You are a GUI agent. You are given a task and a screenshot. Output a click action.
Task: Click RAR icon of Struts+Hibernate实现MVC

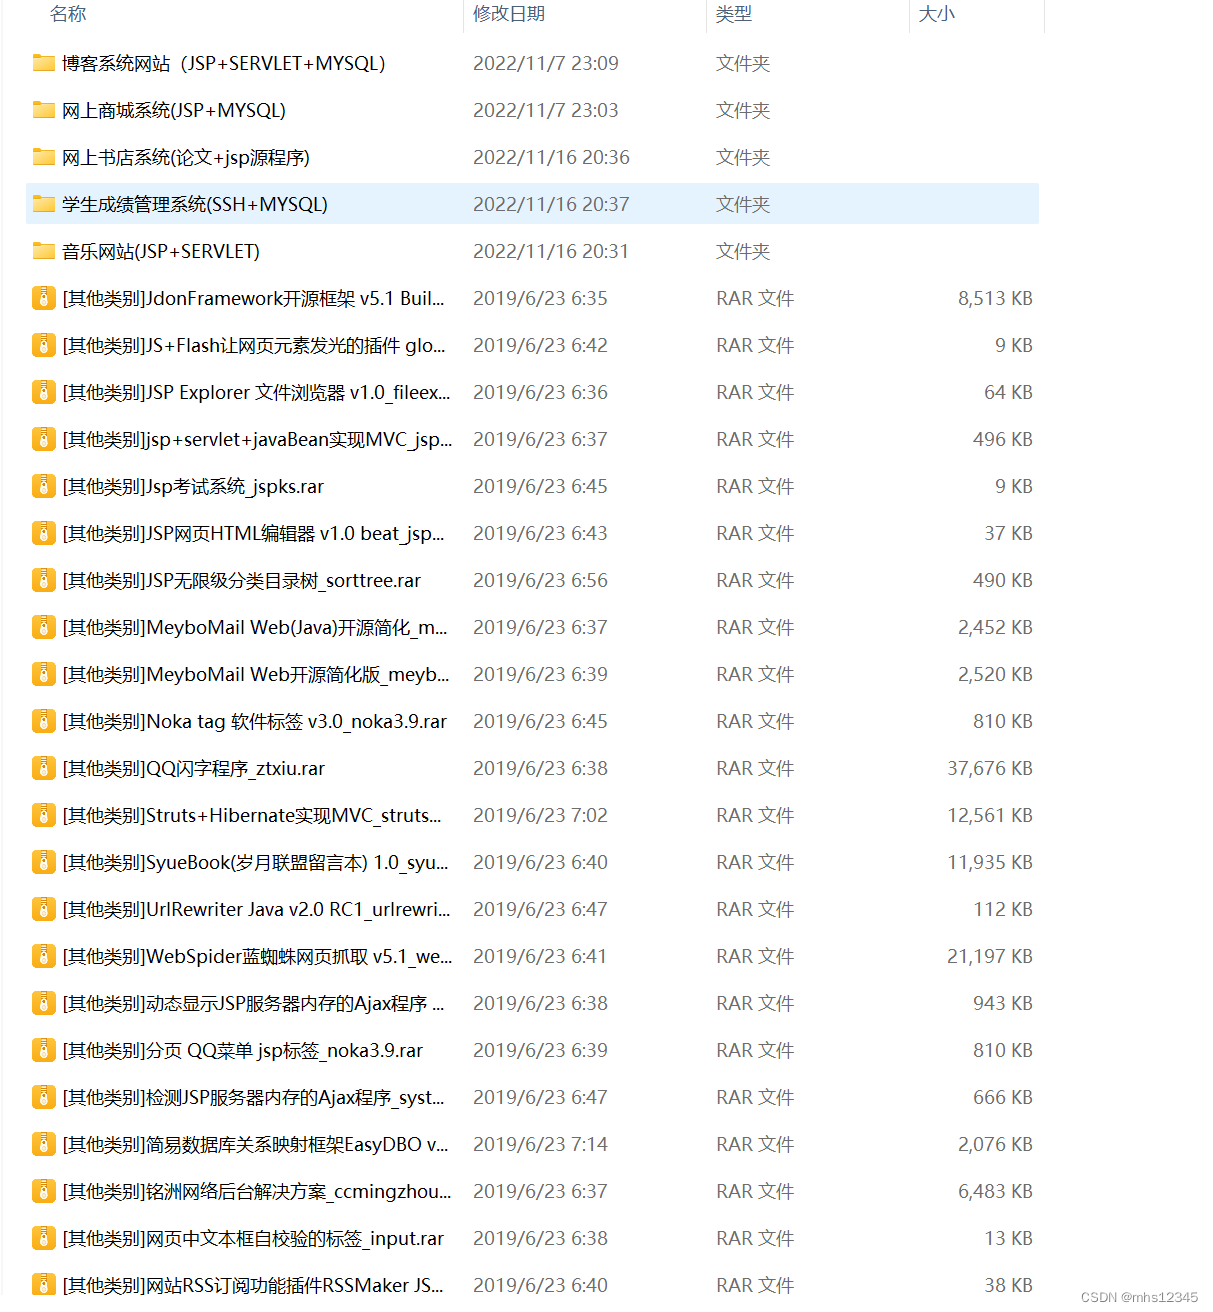44,815
